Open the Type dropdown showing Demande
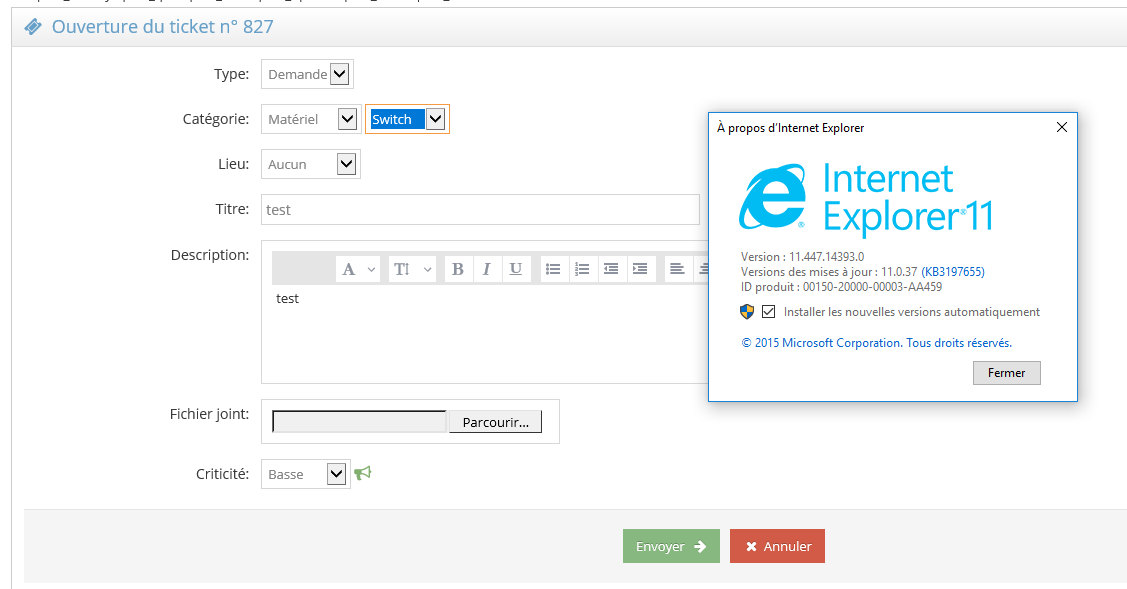 pyautogui.click(x=307, y=74)
